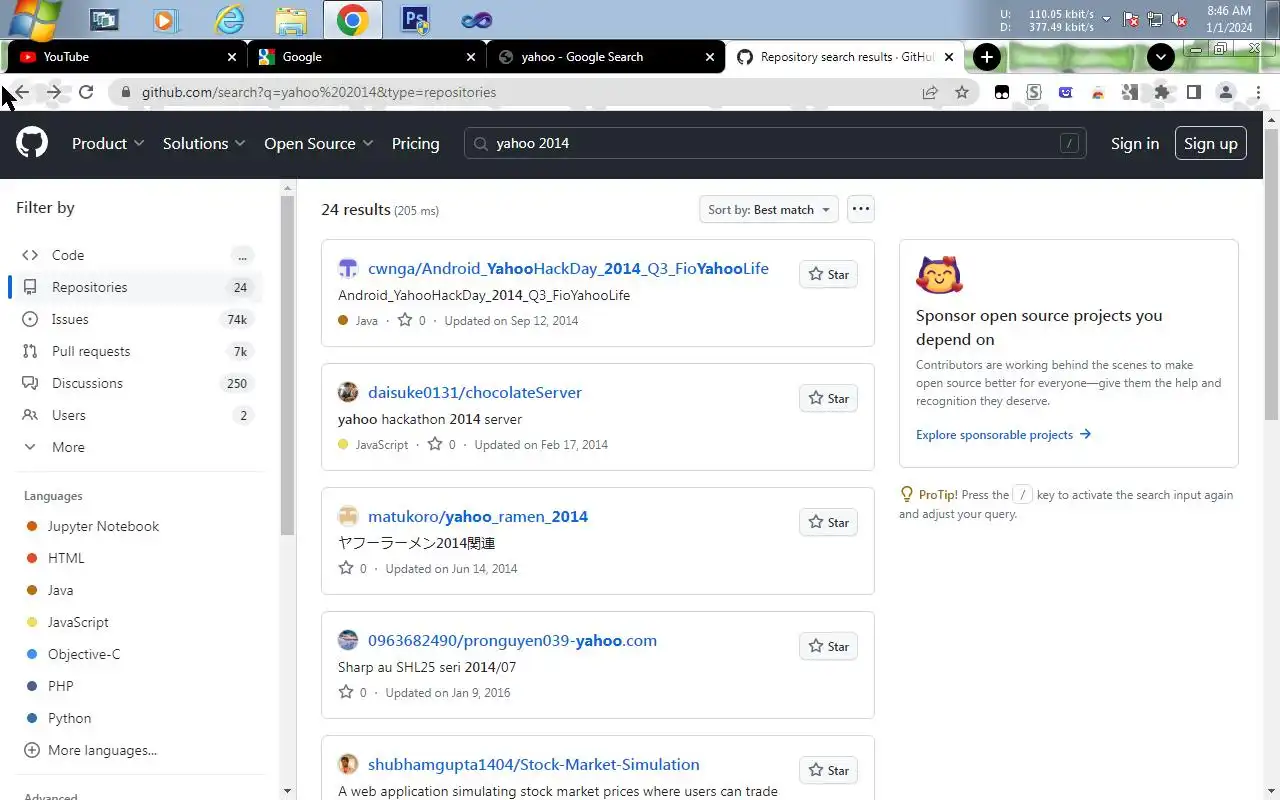Star the cwnga/Android_YahooHackDay repository
The width and height of the screenshot is (1280, 800).
(828, 274)
